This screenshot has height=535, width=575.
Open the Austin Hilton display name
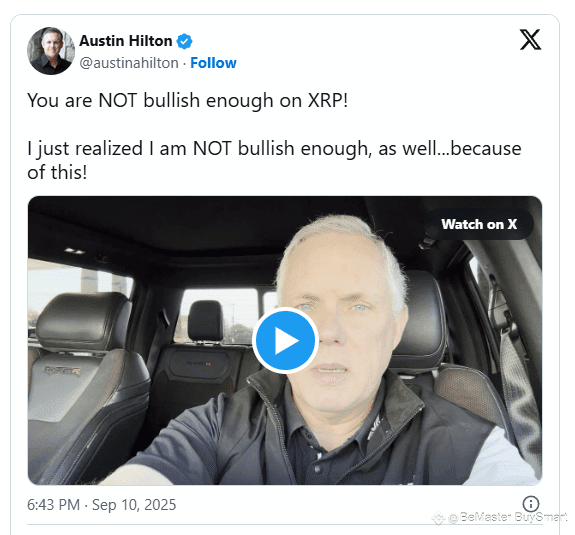(x=126, y=41)
